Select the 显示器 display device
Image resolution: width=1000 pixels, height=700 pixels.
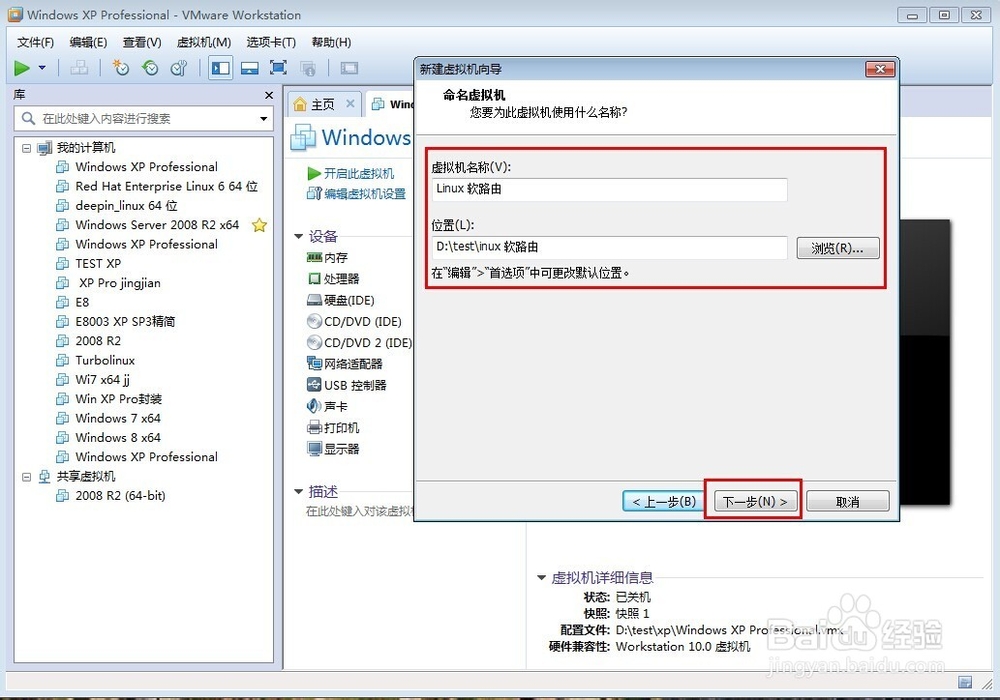(x=334, y=449)
